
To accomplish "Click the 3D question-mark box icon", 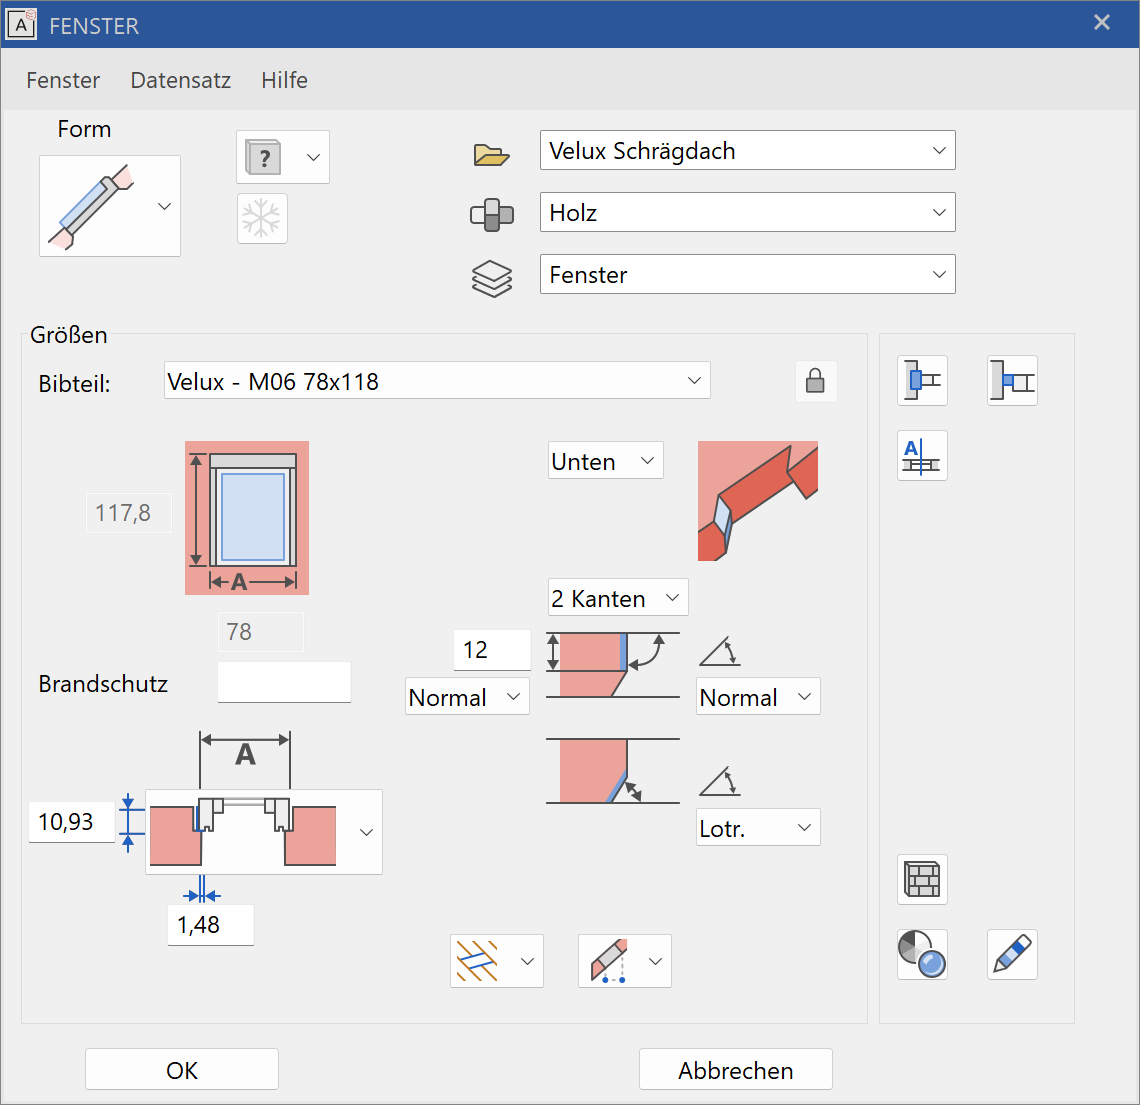I will click(x=264, y=157).
